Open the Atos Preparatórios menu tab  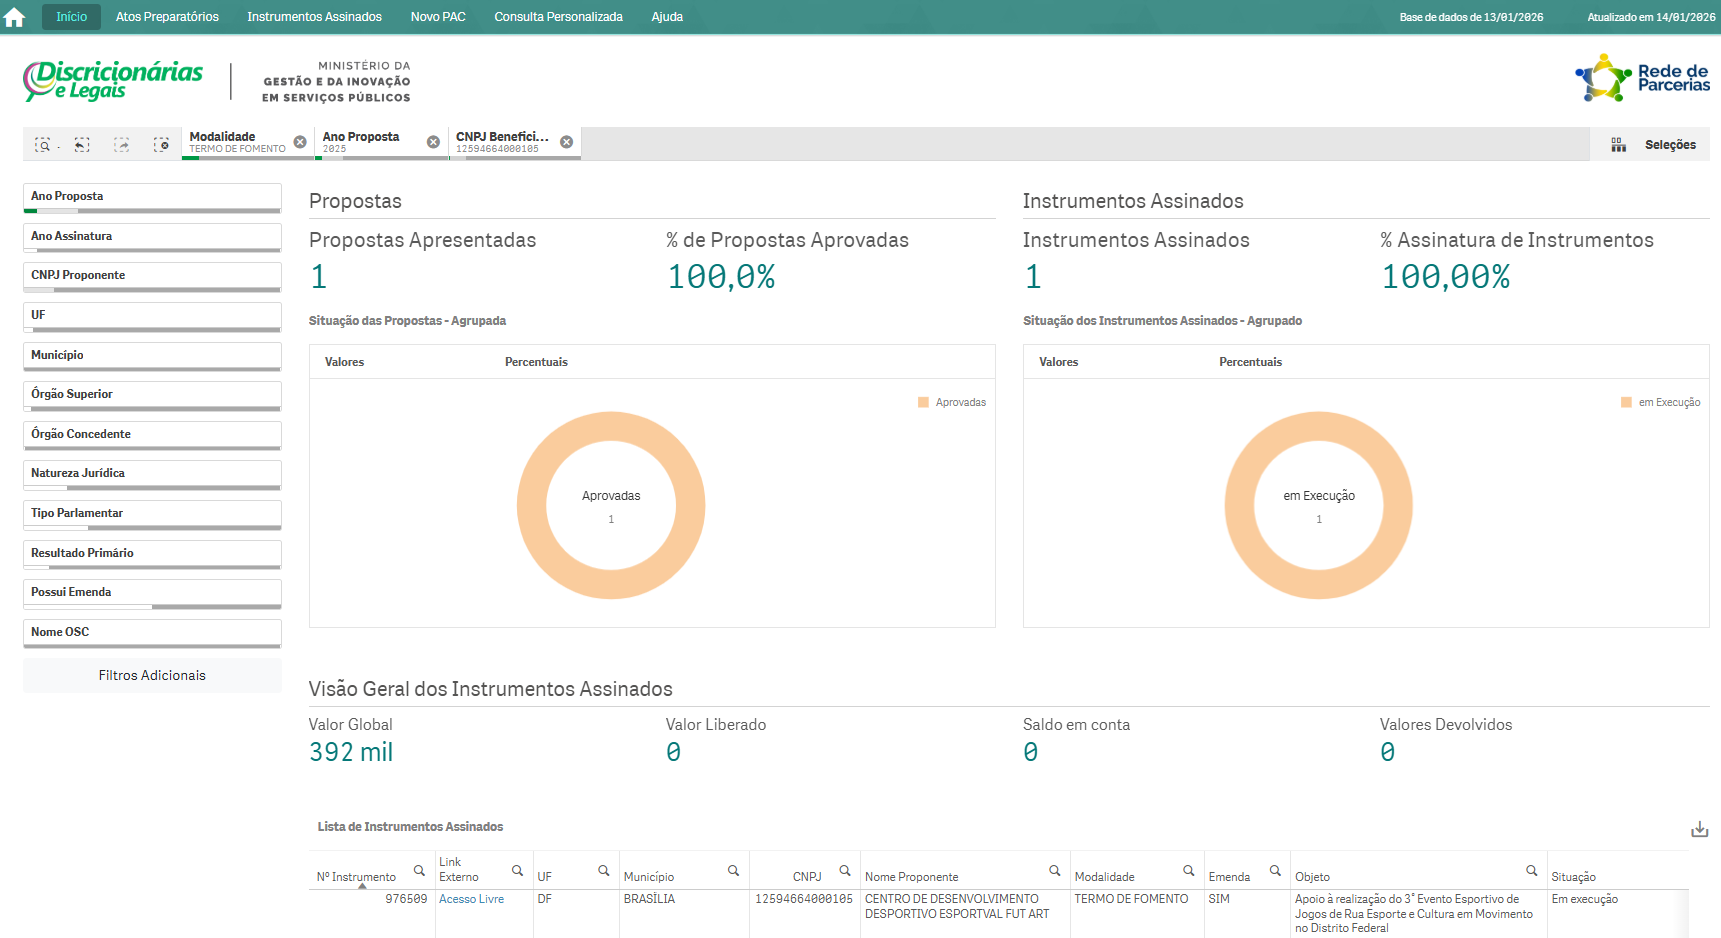coord(167,17)
